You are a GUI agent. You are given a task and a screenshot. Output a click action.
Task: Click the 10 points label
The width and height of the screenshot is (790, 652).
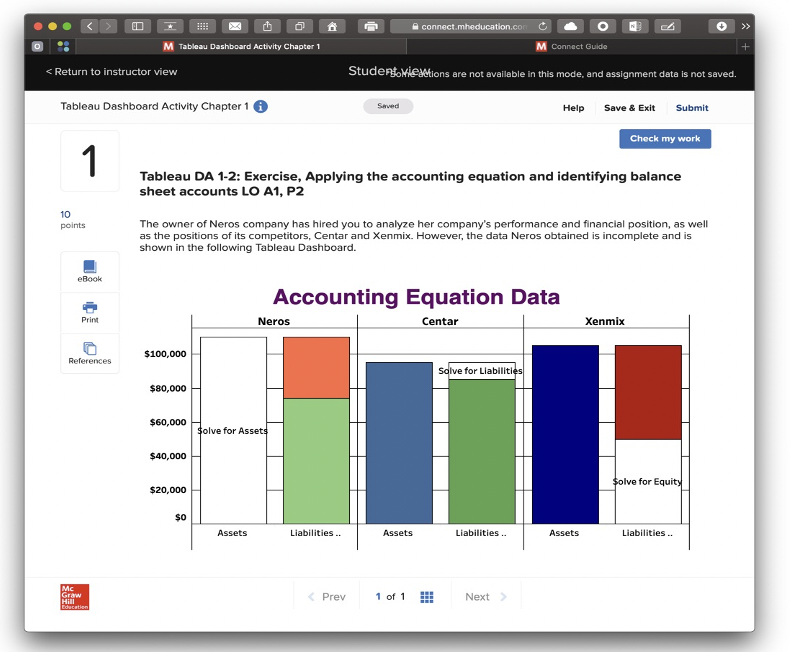tap(73, 219)
